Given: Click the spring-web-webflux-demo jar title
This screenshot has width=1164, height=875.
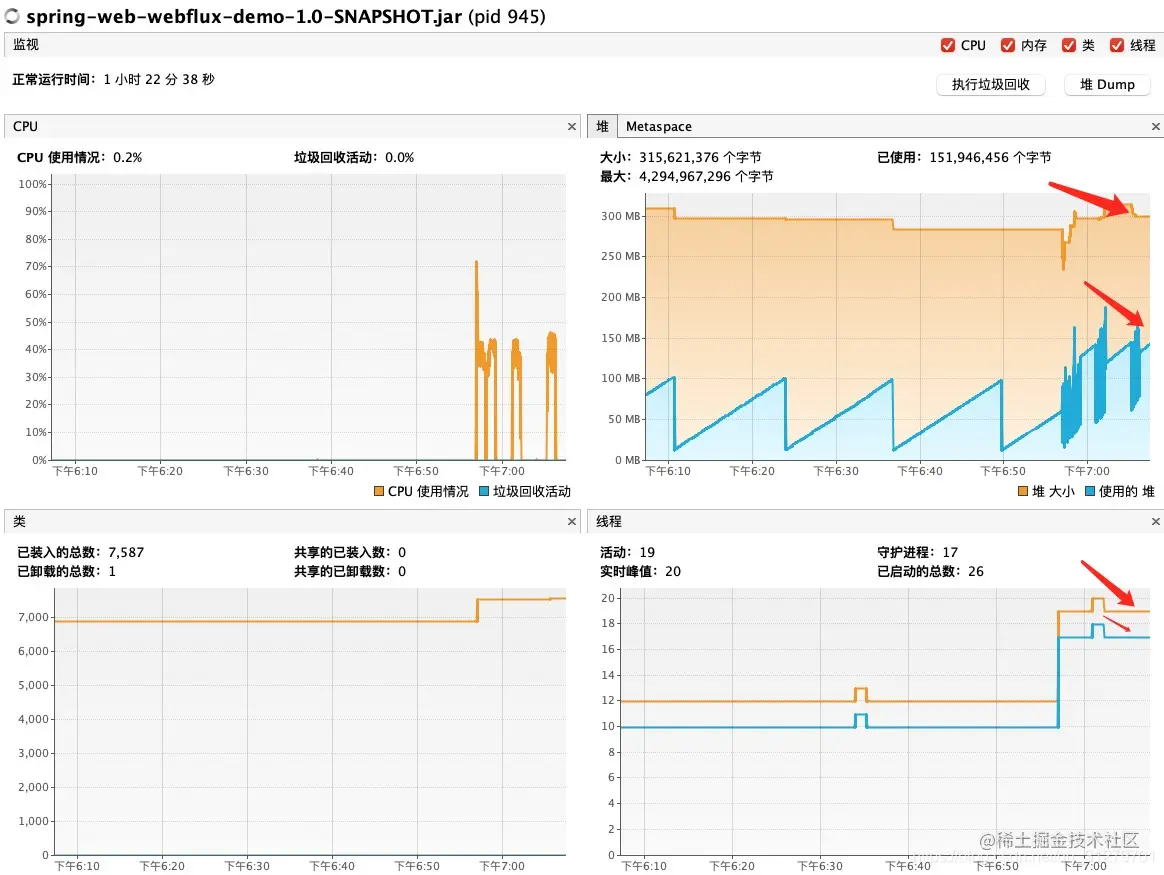Looking at the screenshot, I should 244,16.
